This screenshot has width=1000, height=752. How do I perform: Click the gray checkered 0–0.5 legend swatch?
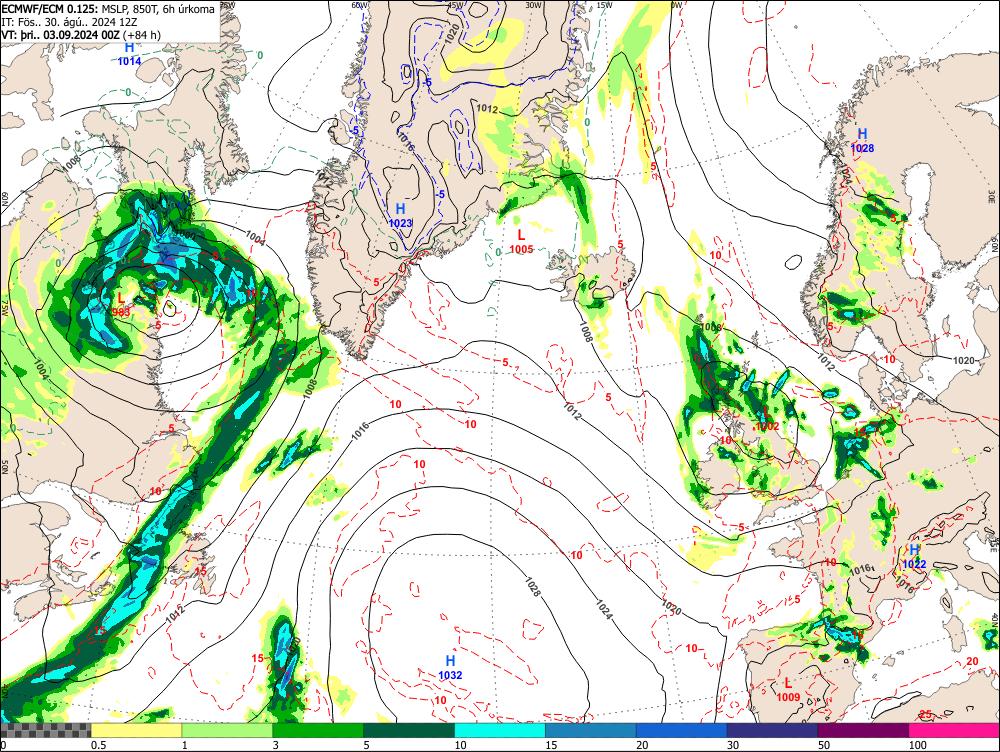pos(46,730)
